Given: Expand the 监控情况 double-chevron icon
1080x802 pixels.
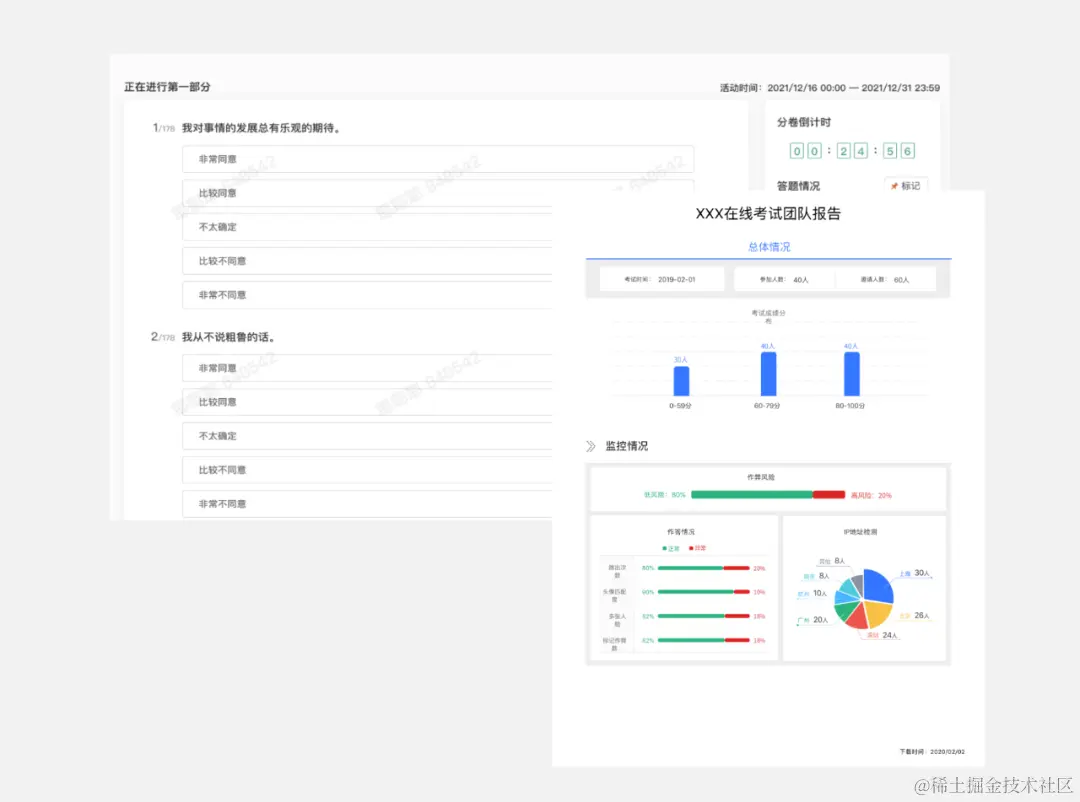Looking at the screenshot, I should pos(590,446).
